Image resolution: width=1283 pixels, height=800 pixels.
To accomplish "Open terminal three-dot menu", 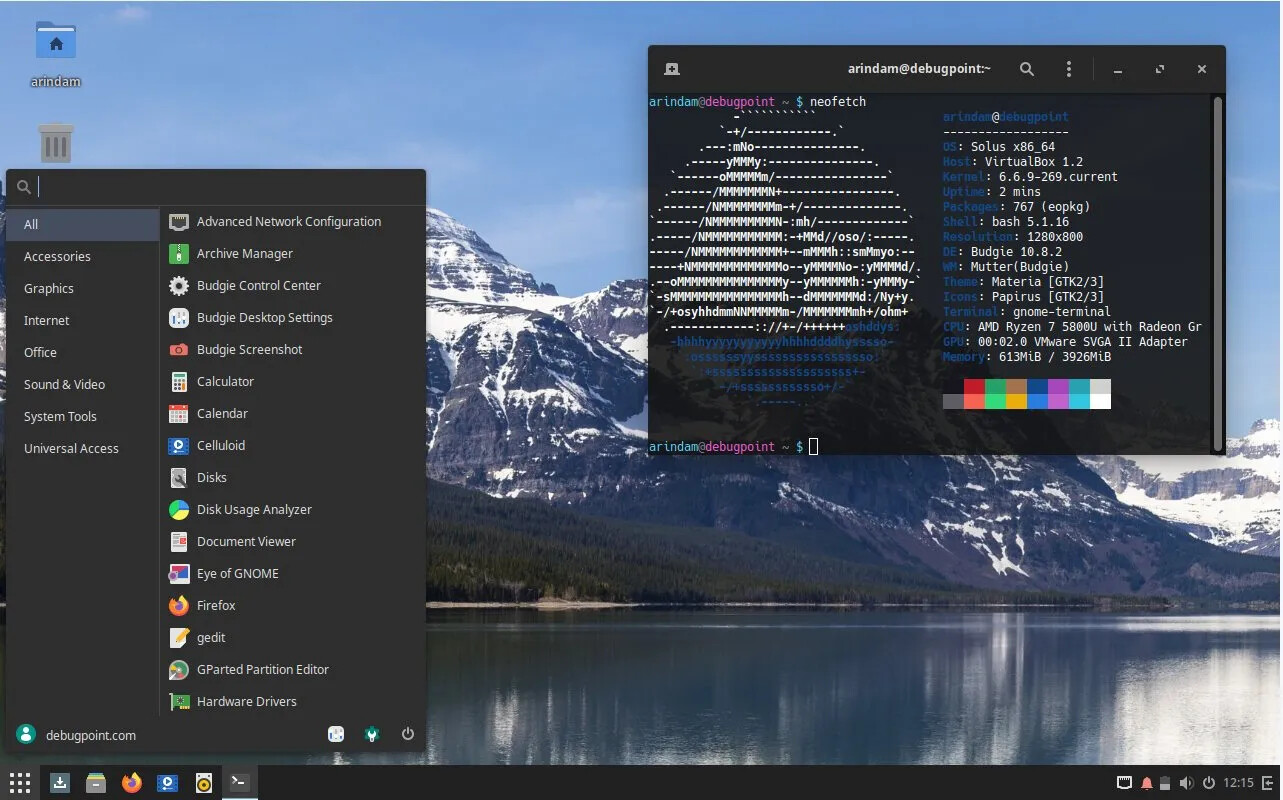I will click(1069, 69).
